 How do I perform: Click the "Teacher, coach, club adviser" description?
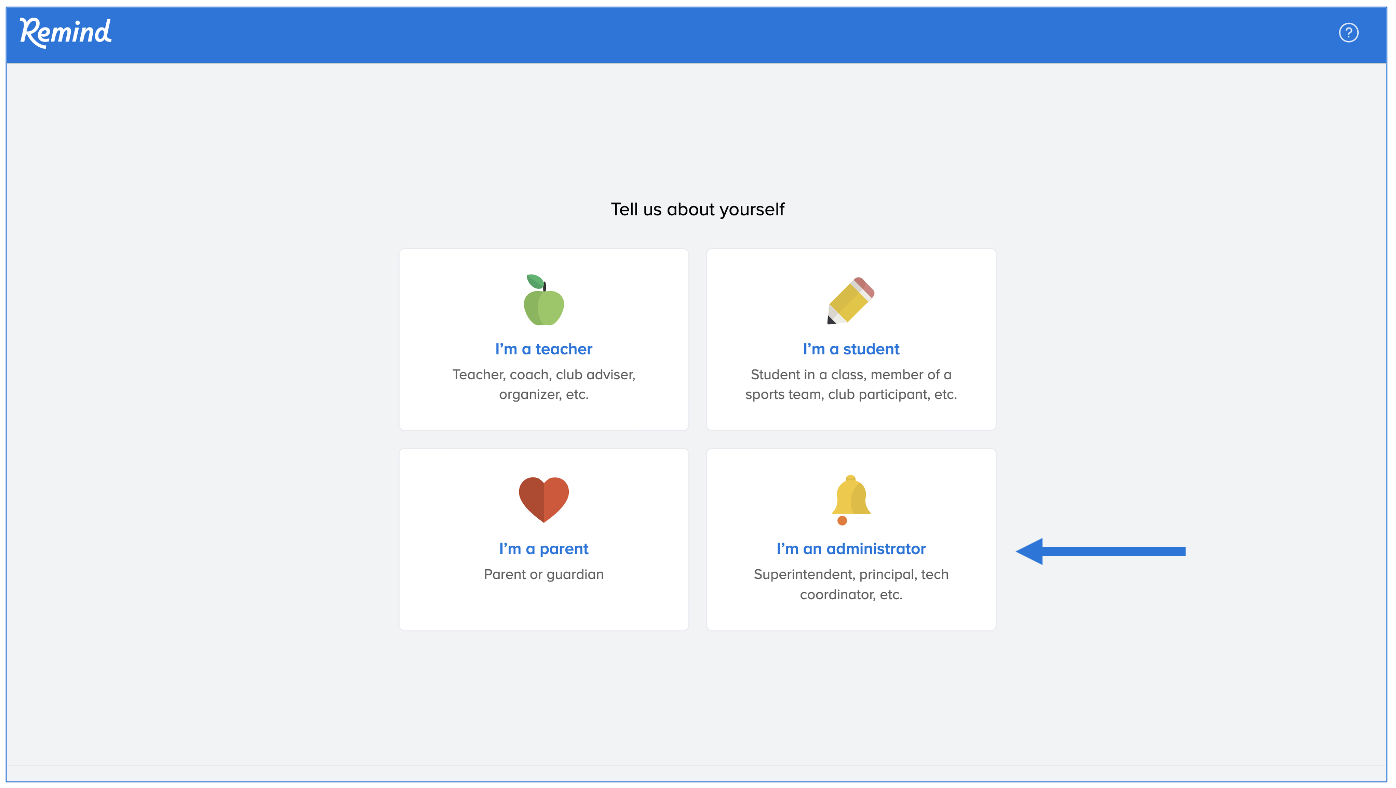(544, 375)
